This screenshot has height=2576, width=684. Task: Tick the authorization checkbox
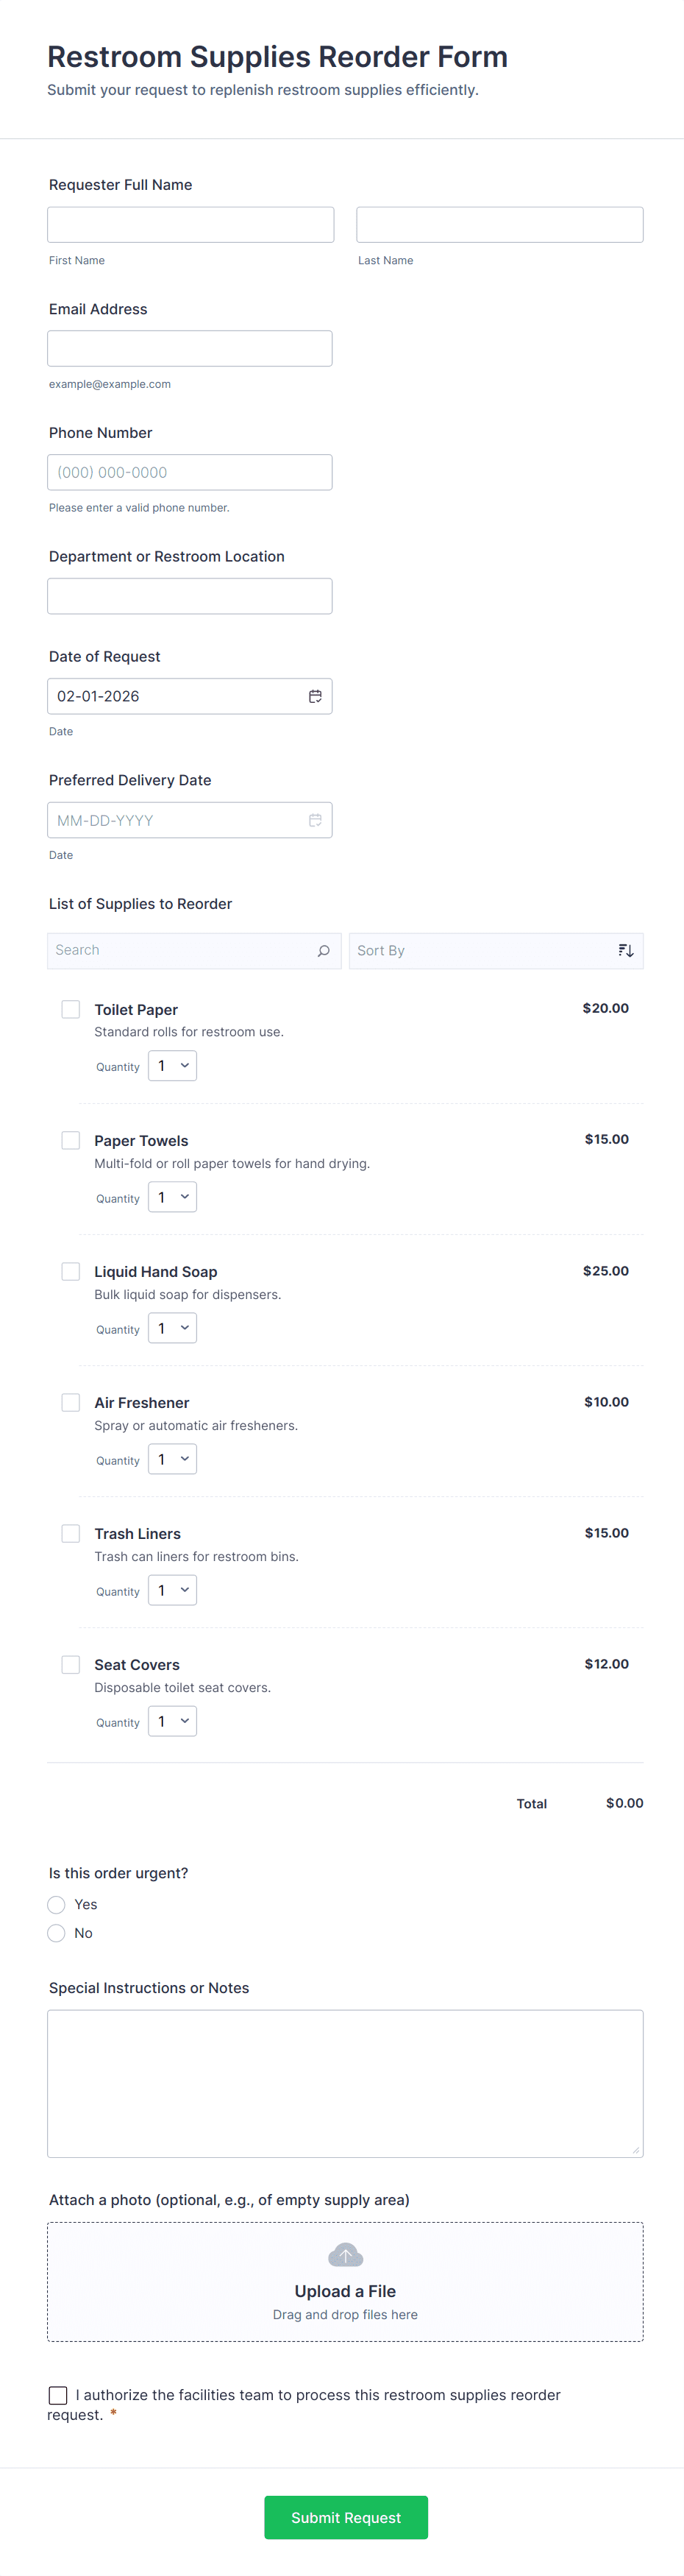click(x=58, y=2395)
